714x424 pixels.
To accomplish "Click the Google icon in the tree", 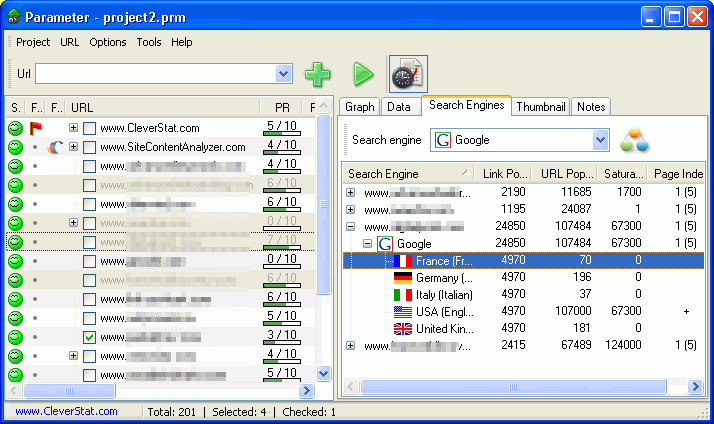I will pyautogui.click(x=385, y=244).
